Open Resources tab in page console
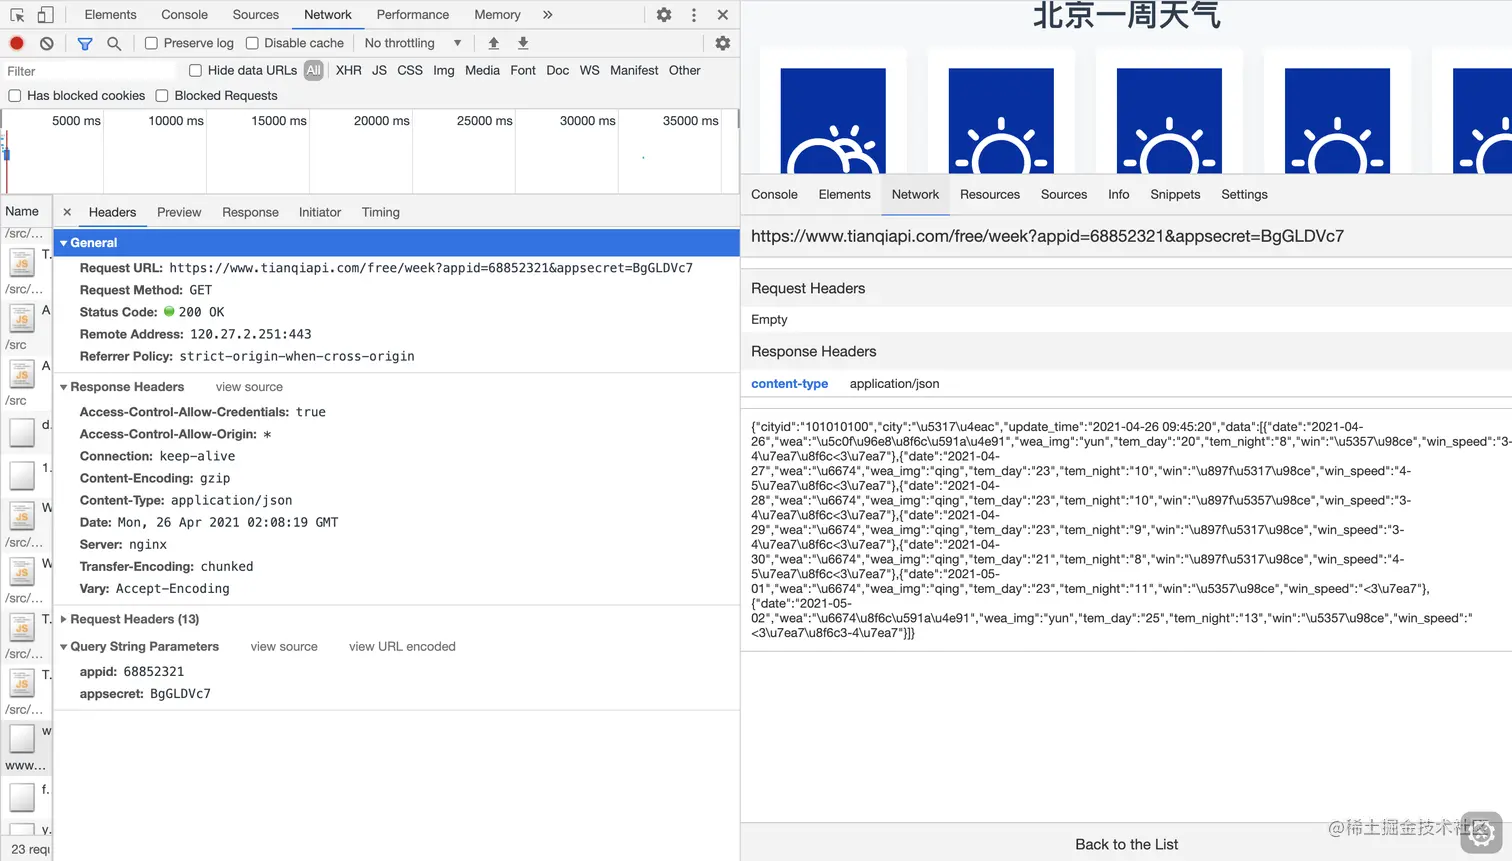The width and height of the screenshot is (1512, 861). click(990, 195)
